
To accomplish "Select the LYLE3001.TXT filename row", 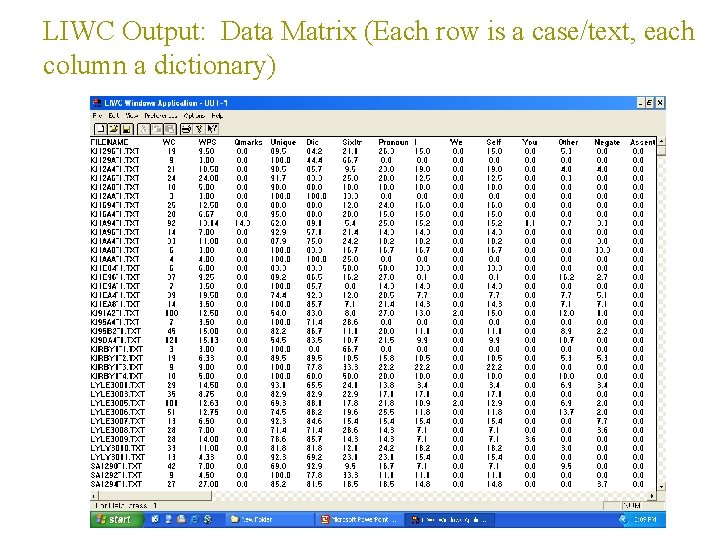I will [117, 385].
